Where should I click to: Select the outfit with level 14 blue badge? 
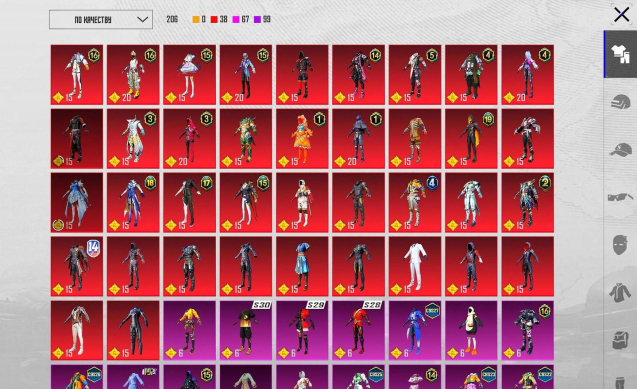pyautogui.click(x=77, y=266)
